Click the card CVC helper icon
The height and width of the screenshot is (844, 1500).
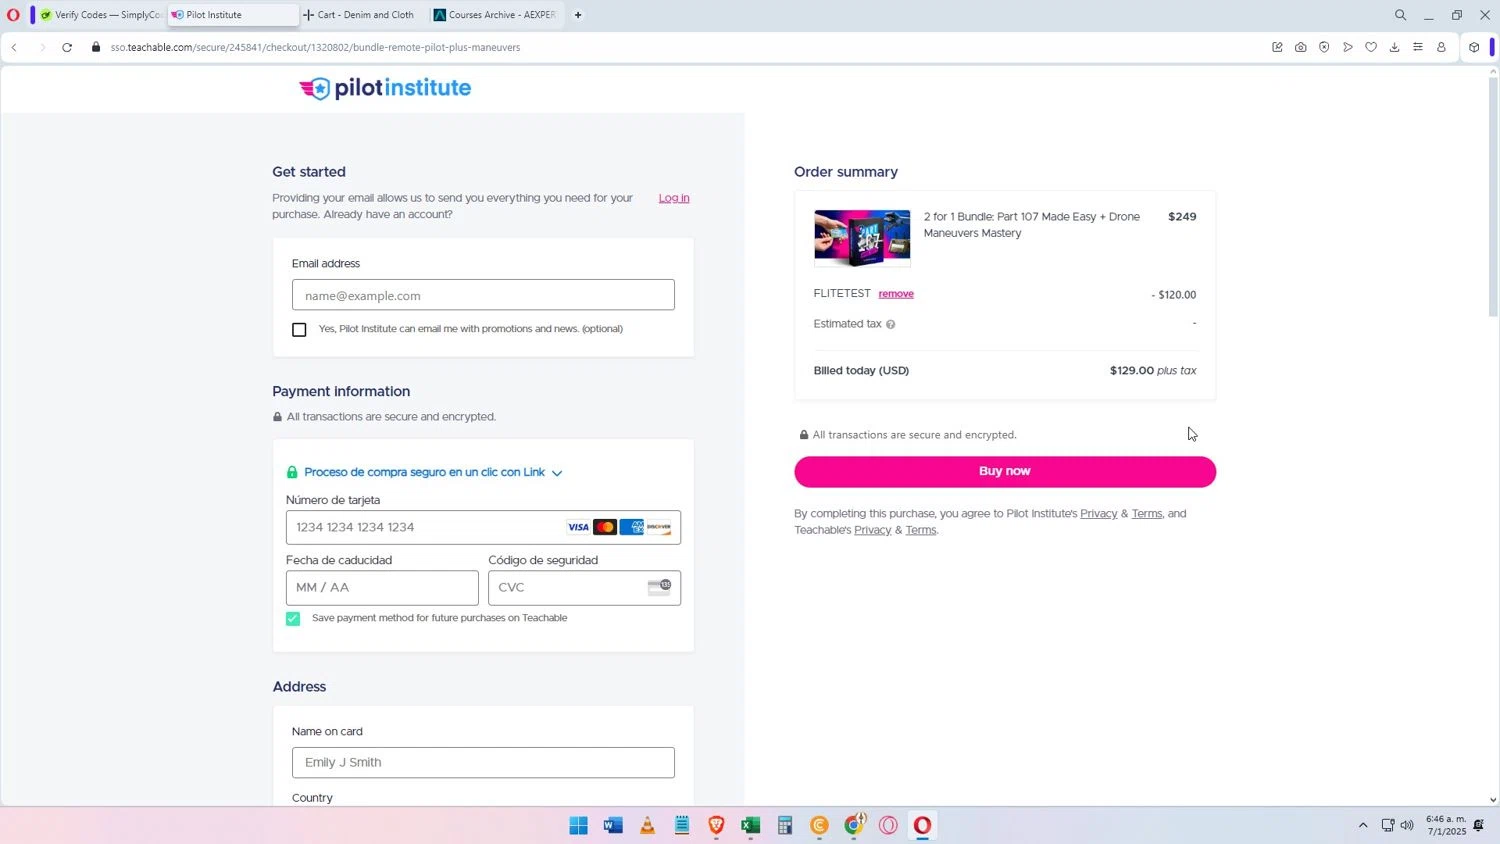point(659,587)
